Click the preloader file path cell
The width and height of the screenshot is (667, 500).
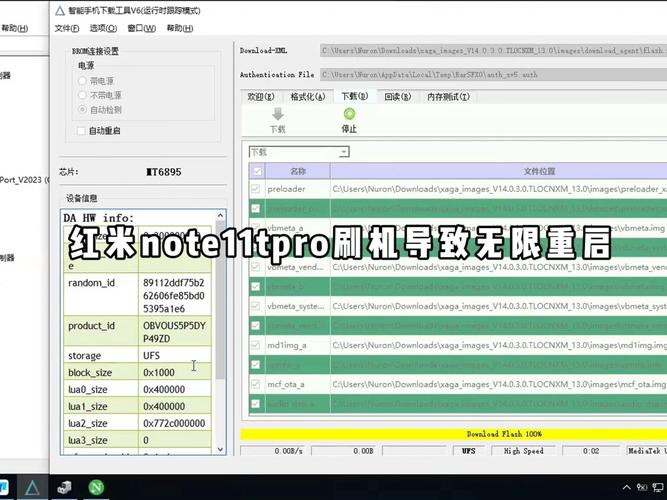(499, 189)
